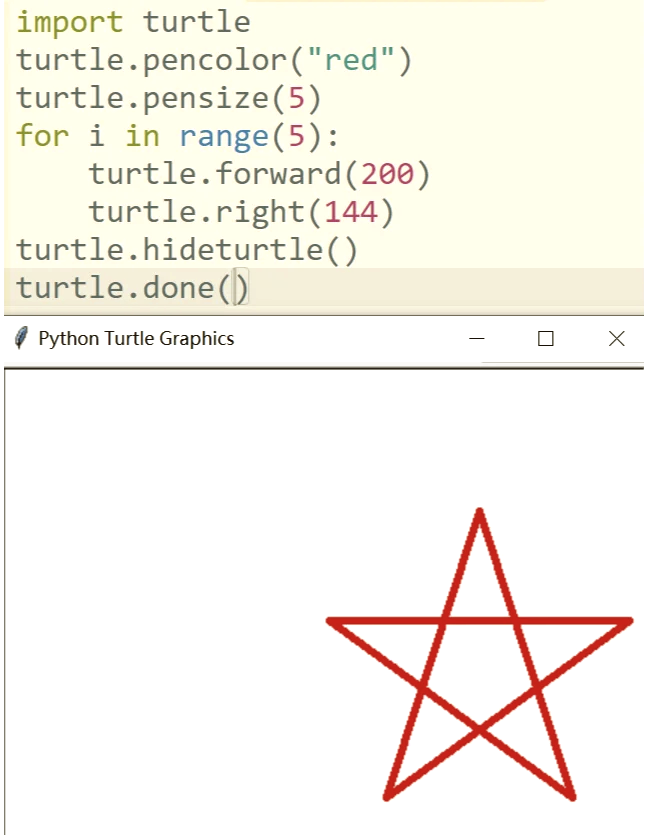
Task: Click the turtle.forward(200) line
Action: pos(259,174)
